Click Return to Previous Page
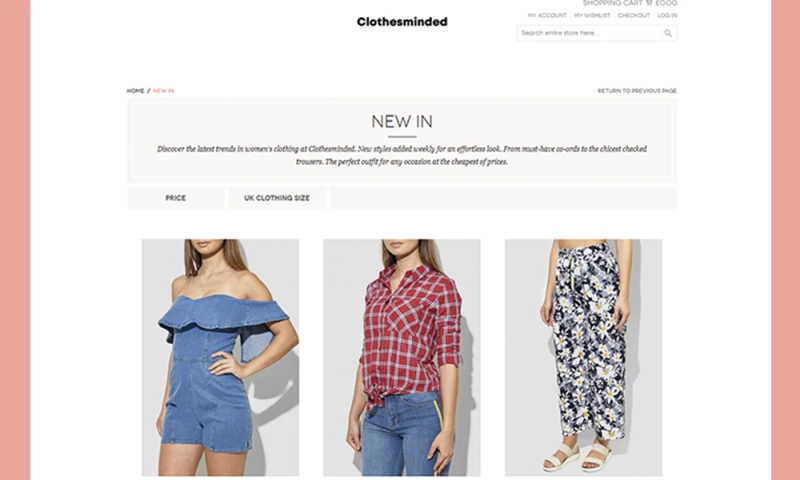The image size is (800, 480). 636,91
